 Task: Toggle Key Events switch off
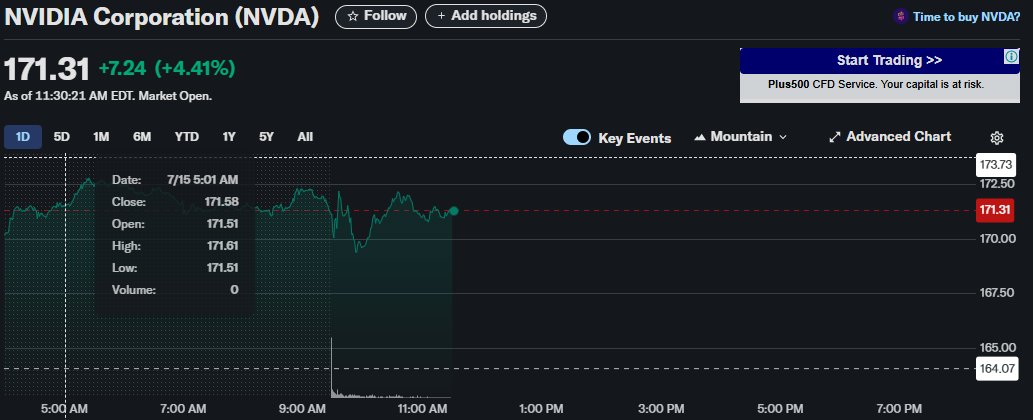(576, 137)
